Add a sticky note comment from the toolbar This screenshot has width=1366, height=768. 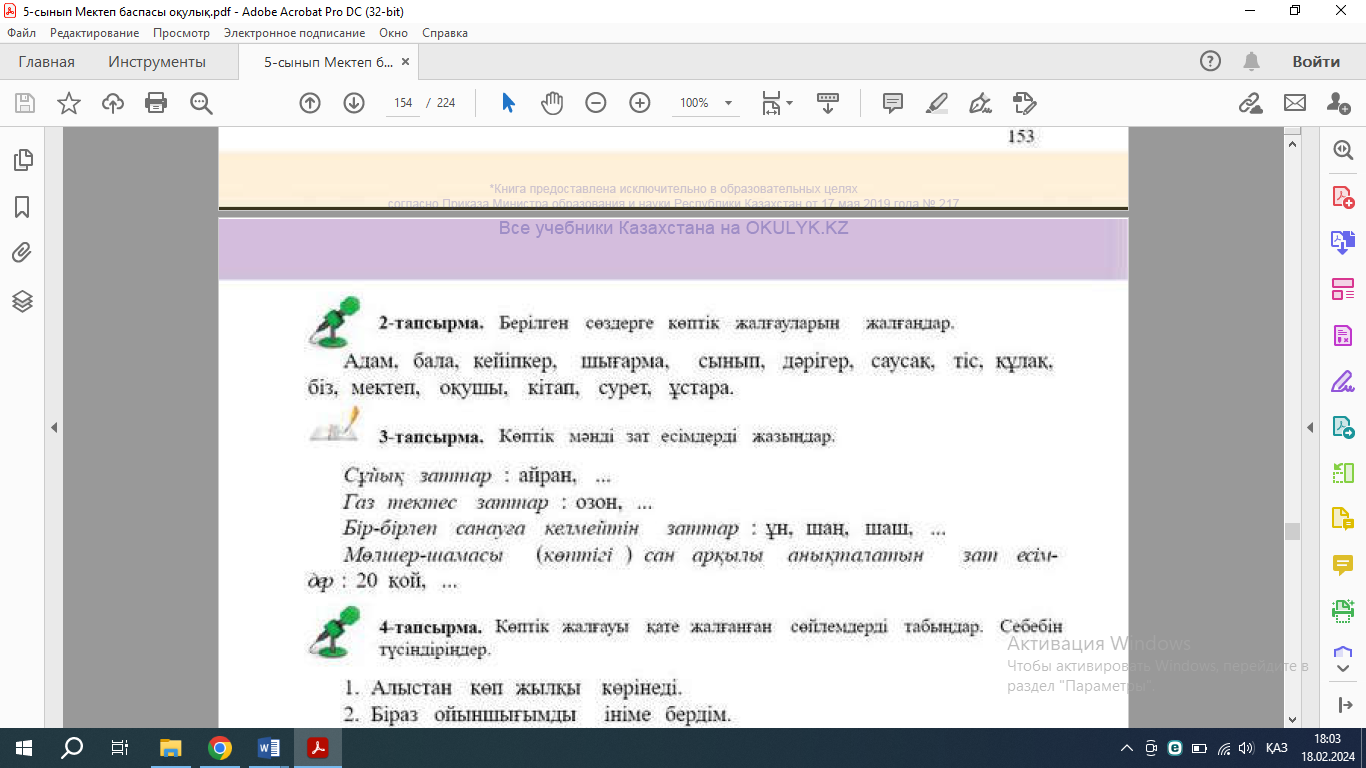(893, 103)
